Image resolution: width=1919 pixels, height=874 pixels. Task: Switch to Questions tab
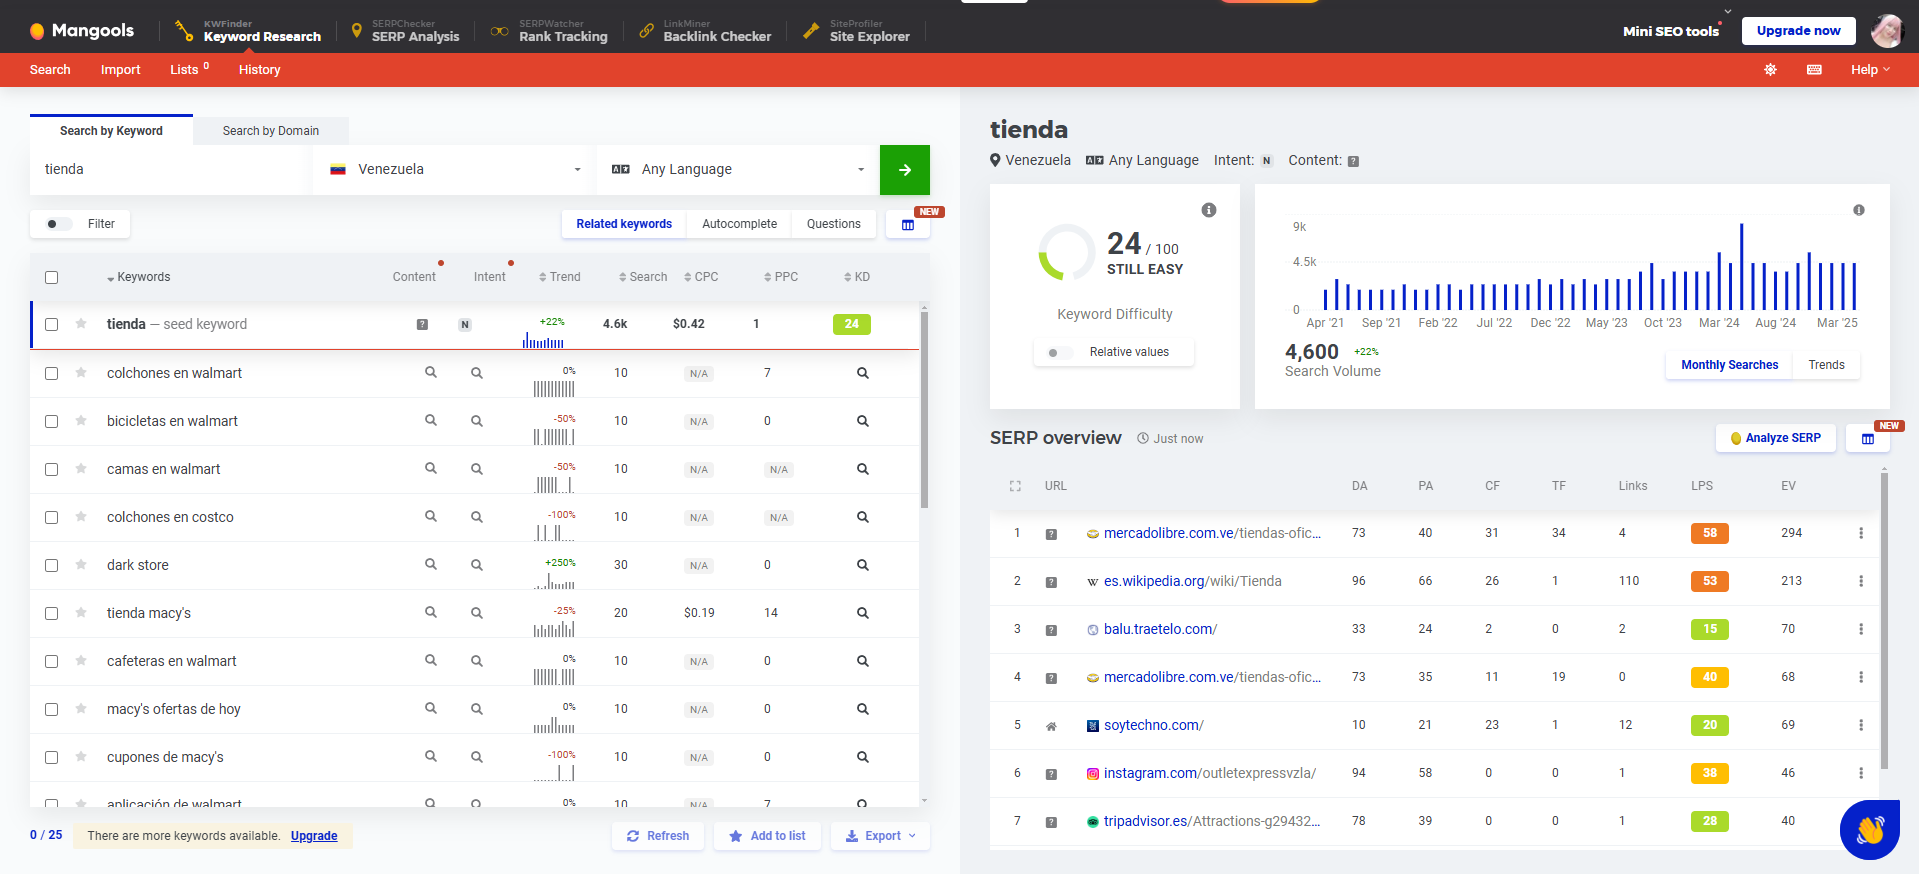(x=833, y=224)
